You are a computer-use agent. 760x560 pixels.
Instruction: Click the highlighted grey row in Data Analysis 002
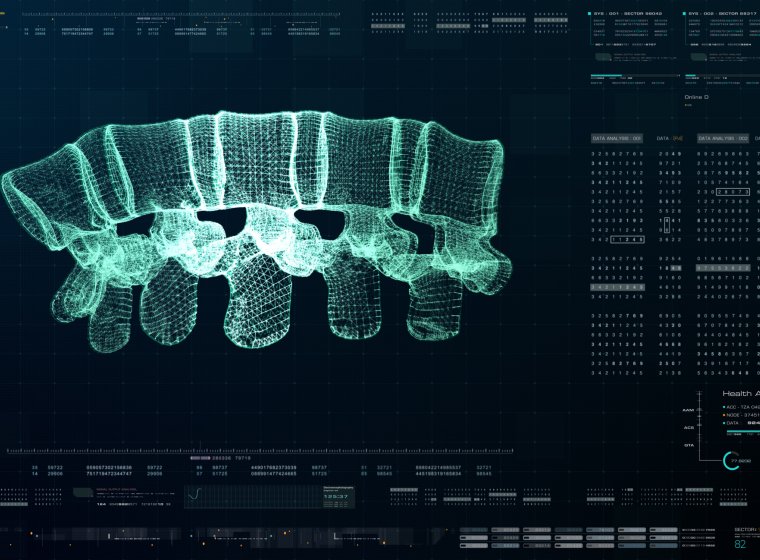[x=724, y=268]
